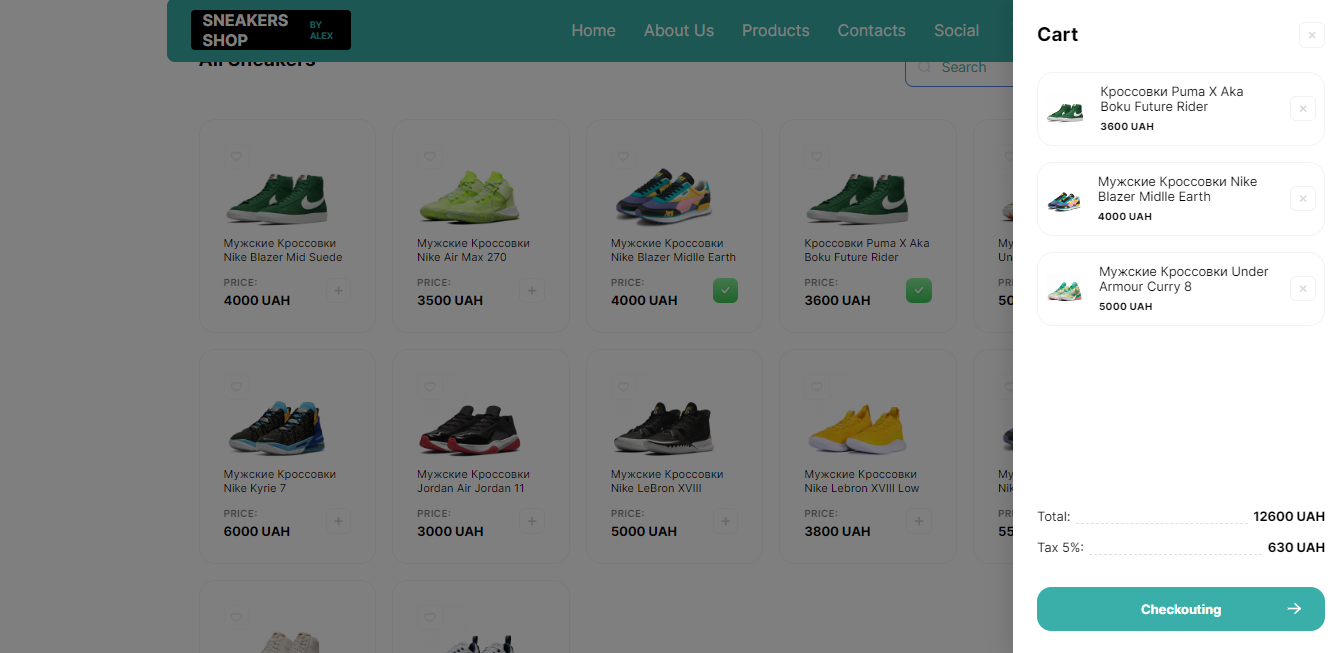Click the Cart panel heading
This screenshot has width=1341, height=653.
point(1057,35)
